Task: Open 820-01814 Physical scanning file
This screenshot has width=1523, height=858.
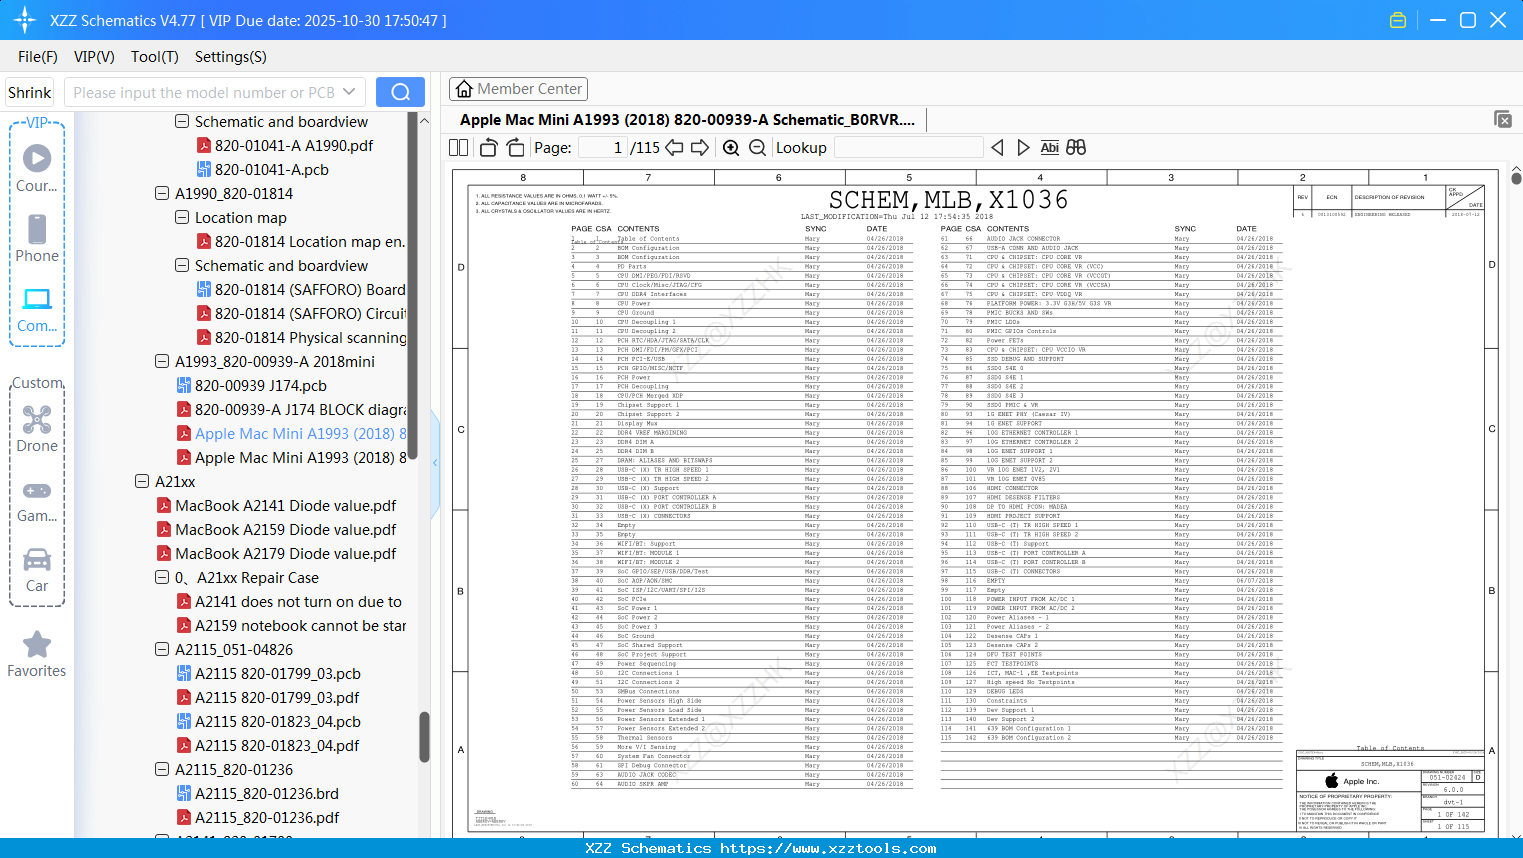Action: [x=301, y=338]
